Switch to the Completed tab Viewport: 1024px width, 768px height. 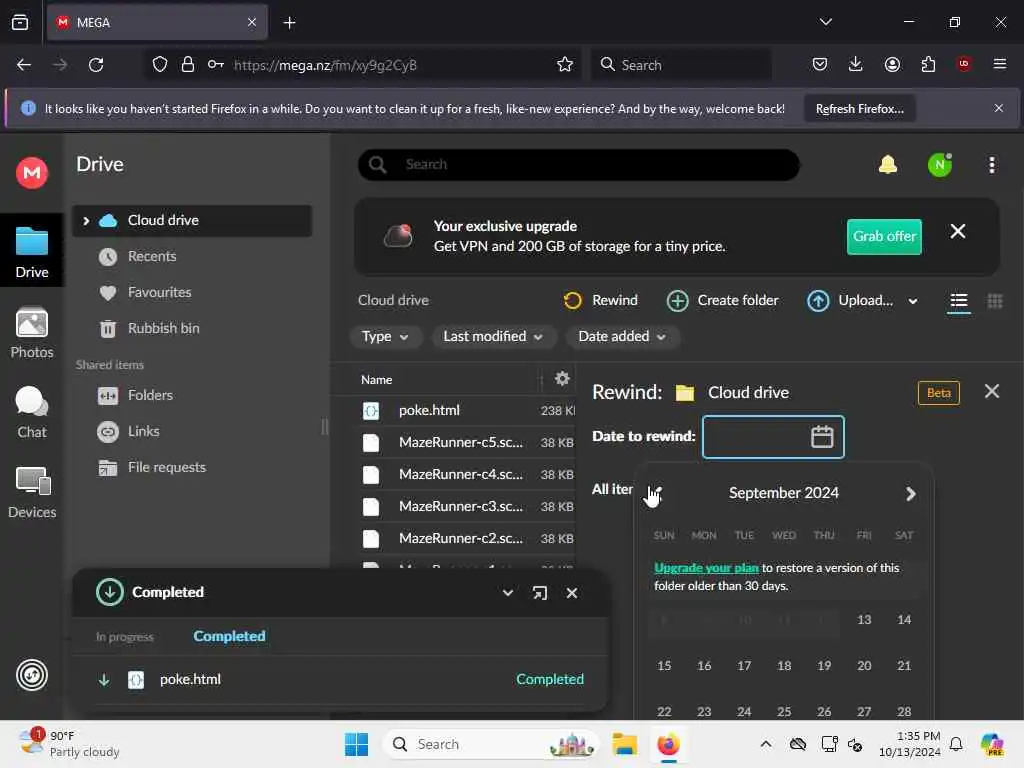pyautogui.click(x=229, y=636)
